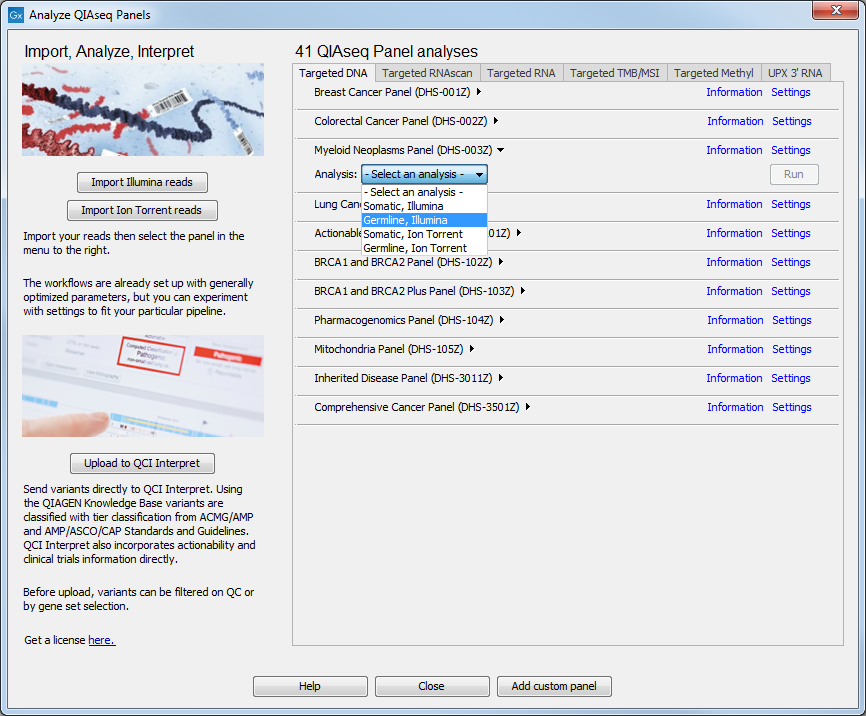Expand the Breast Cancer Panel (DHS-001Z) row

point(479,92)
